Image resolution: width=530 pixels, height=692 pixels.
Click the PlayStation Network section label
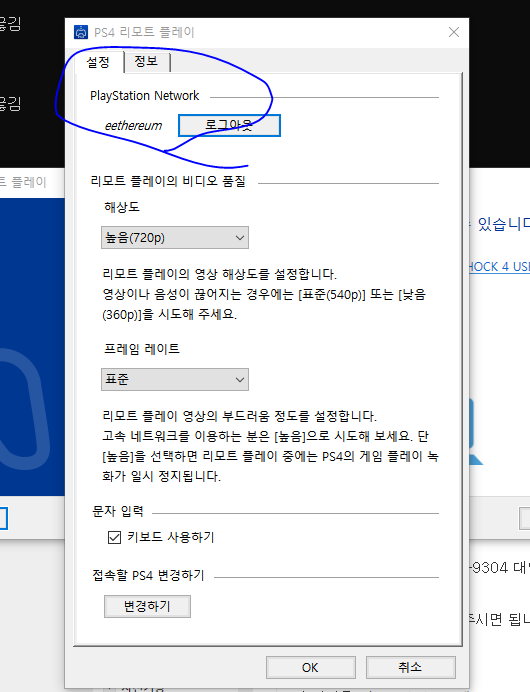click(144, 96)
